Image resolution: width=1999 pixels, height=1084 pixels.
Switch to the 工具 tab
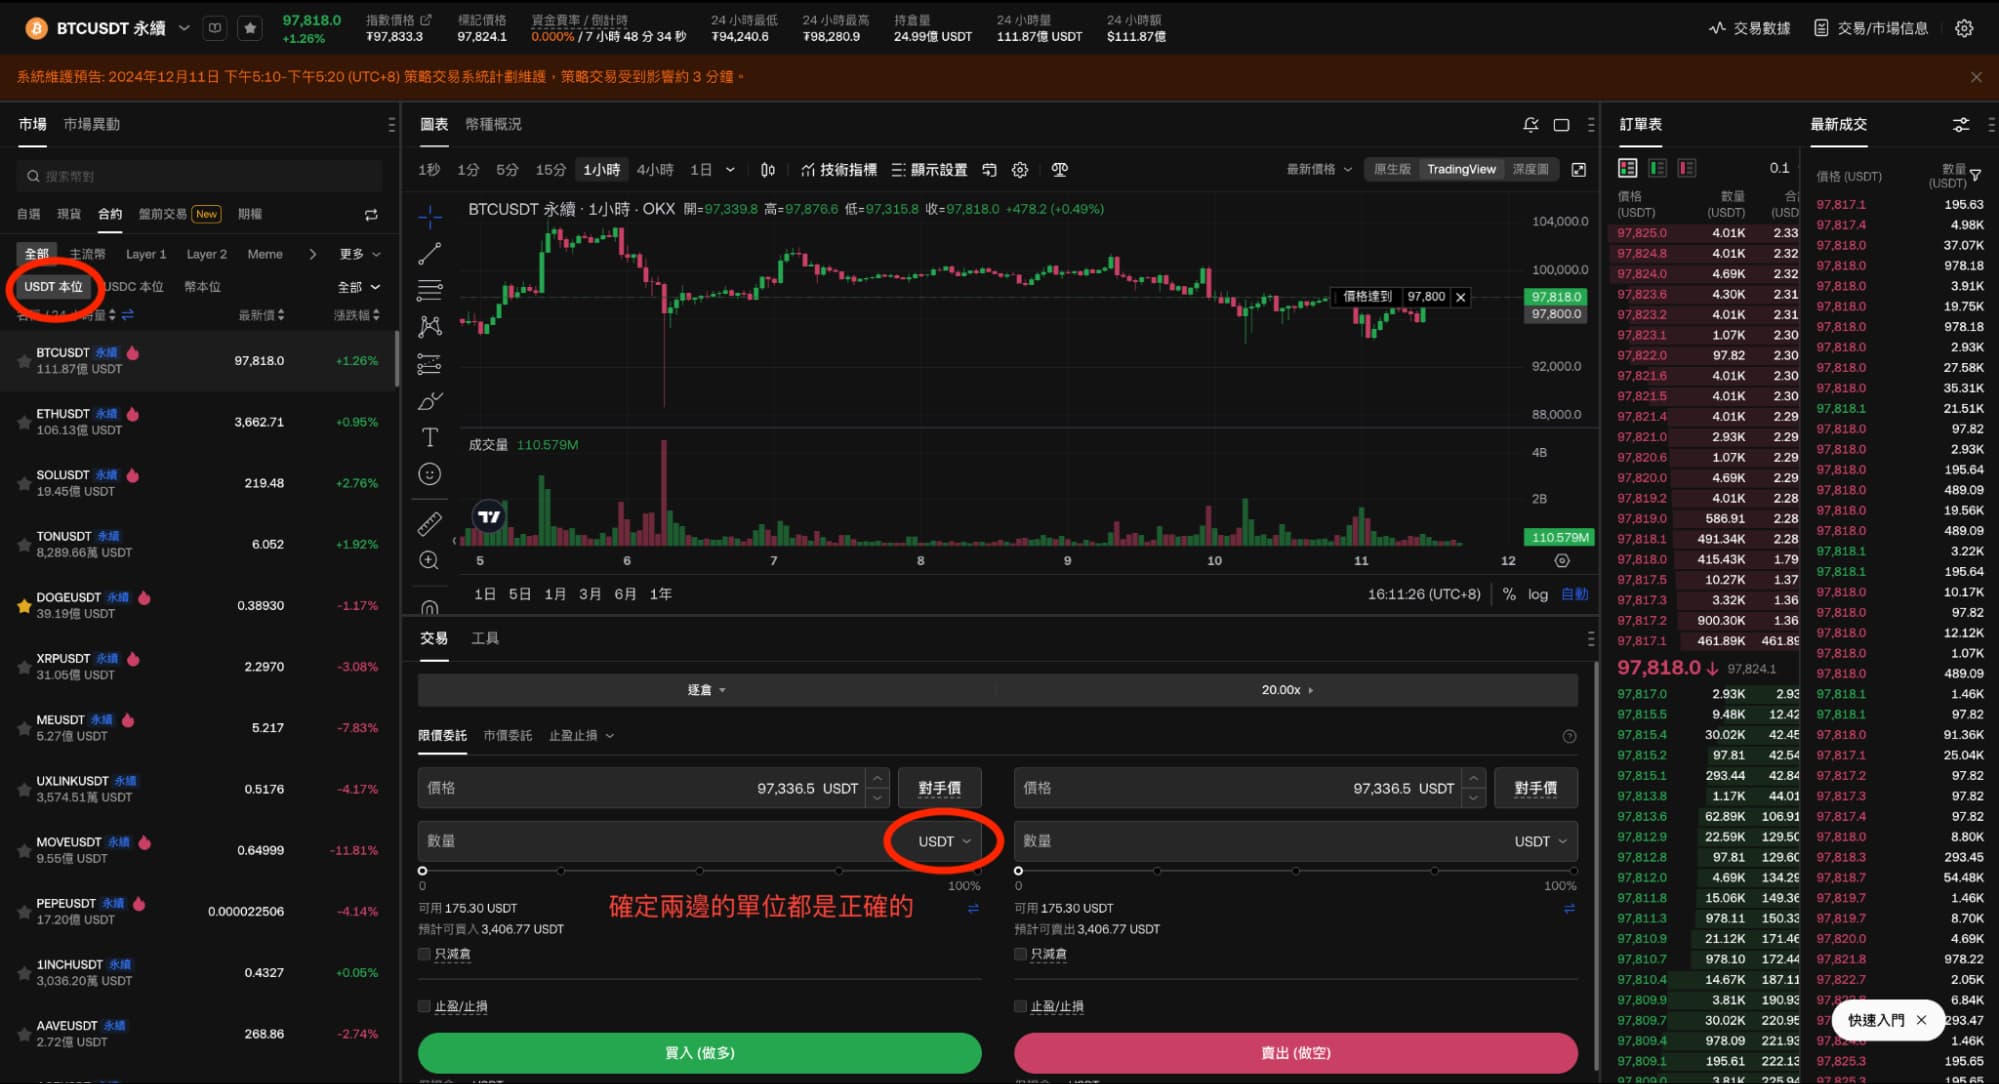point(485,638)
